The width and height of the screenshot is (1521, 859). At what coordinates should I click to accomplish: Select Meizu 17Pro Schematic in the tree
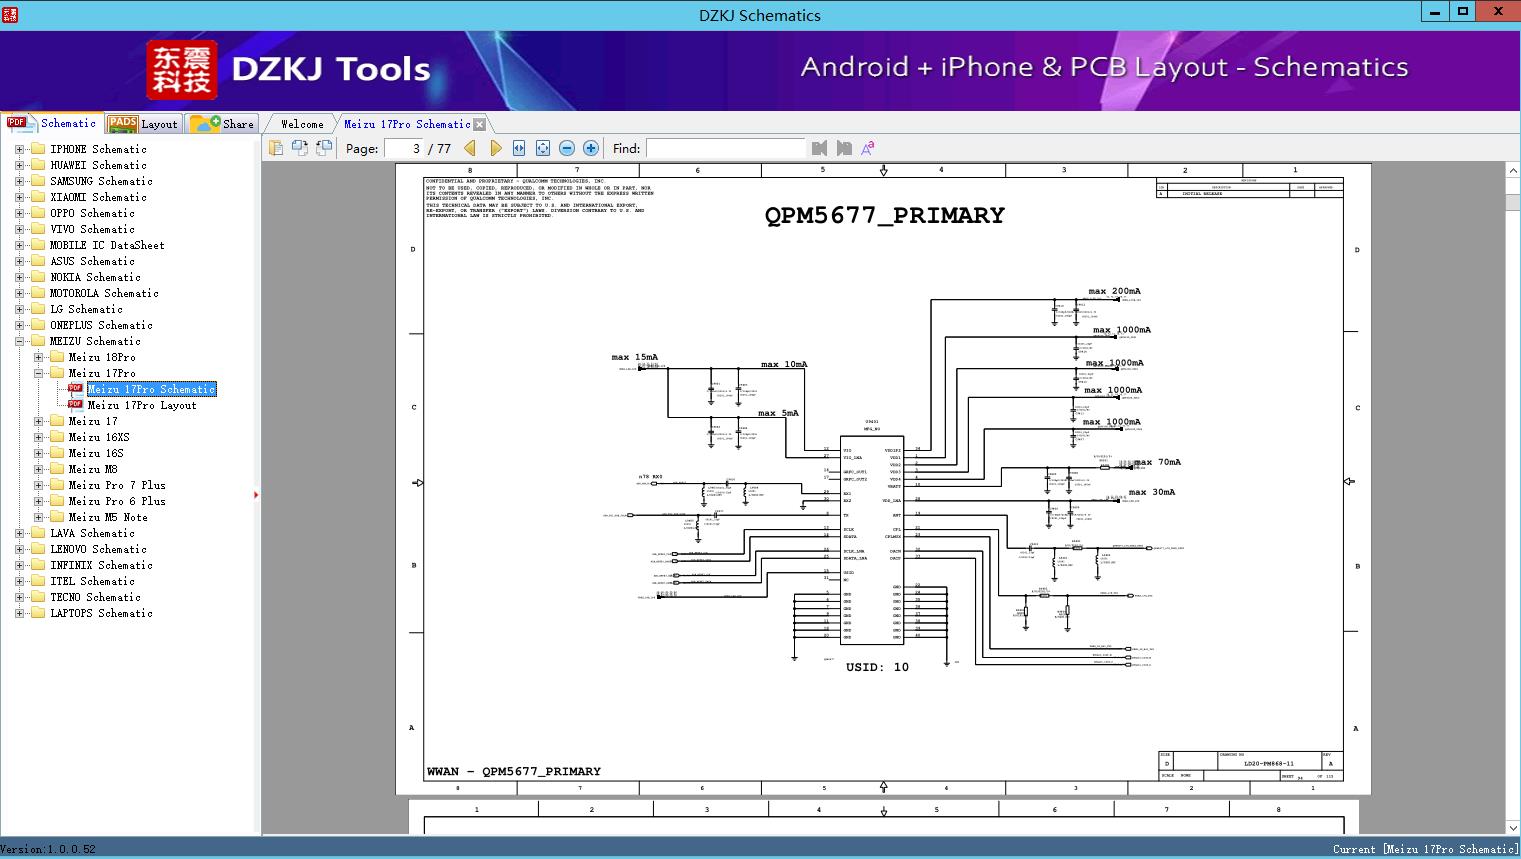151,389
